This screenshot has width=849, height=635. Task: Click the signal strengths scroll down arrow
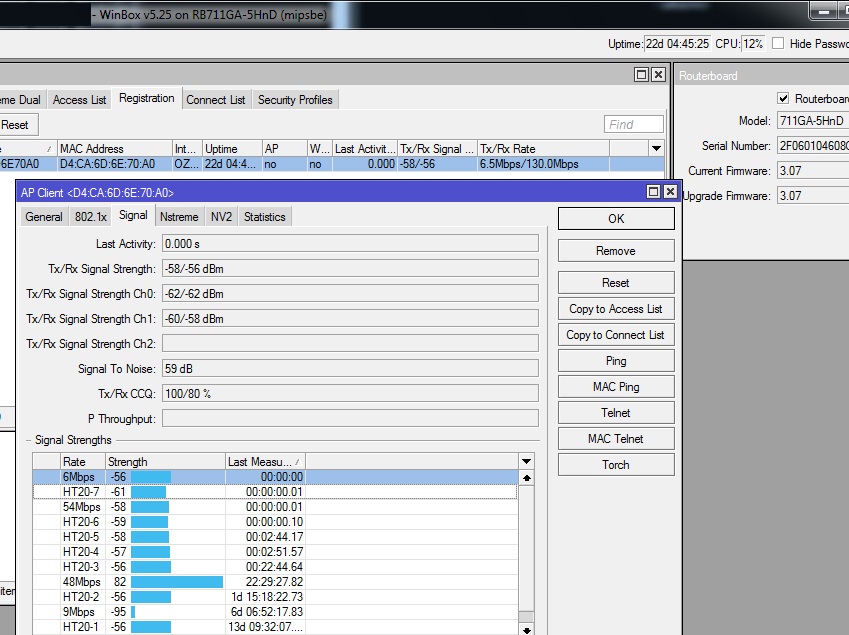(x=526, y=630)
